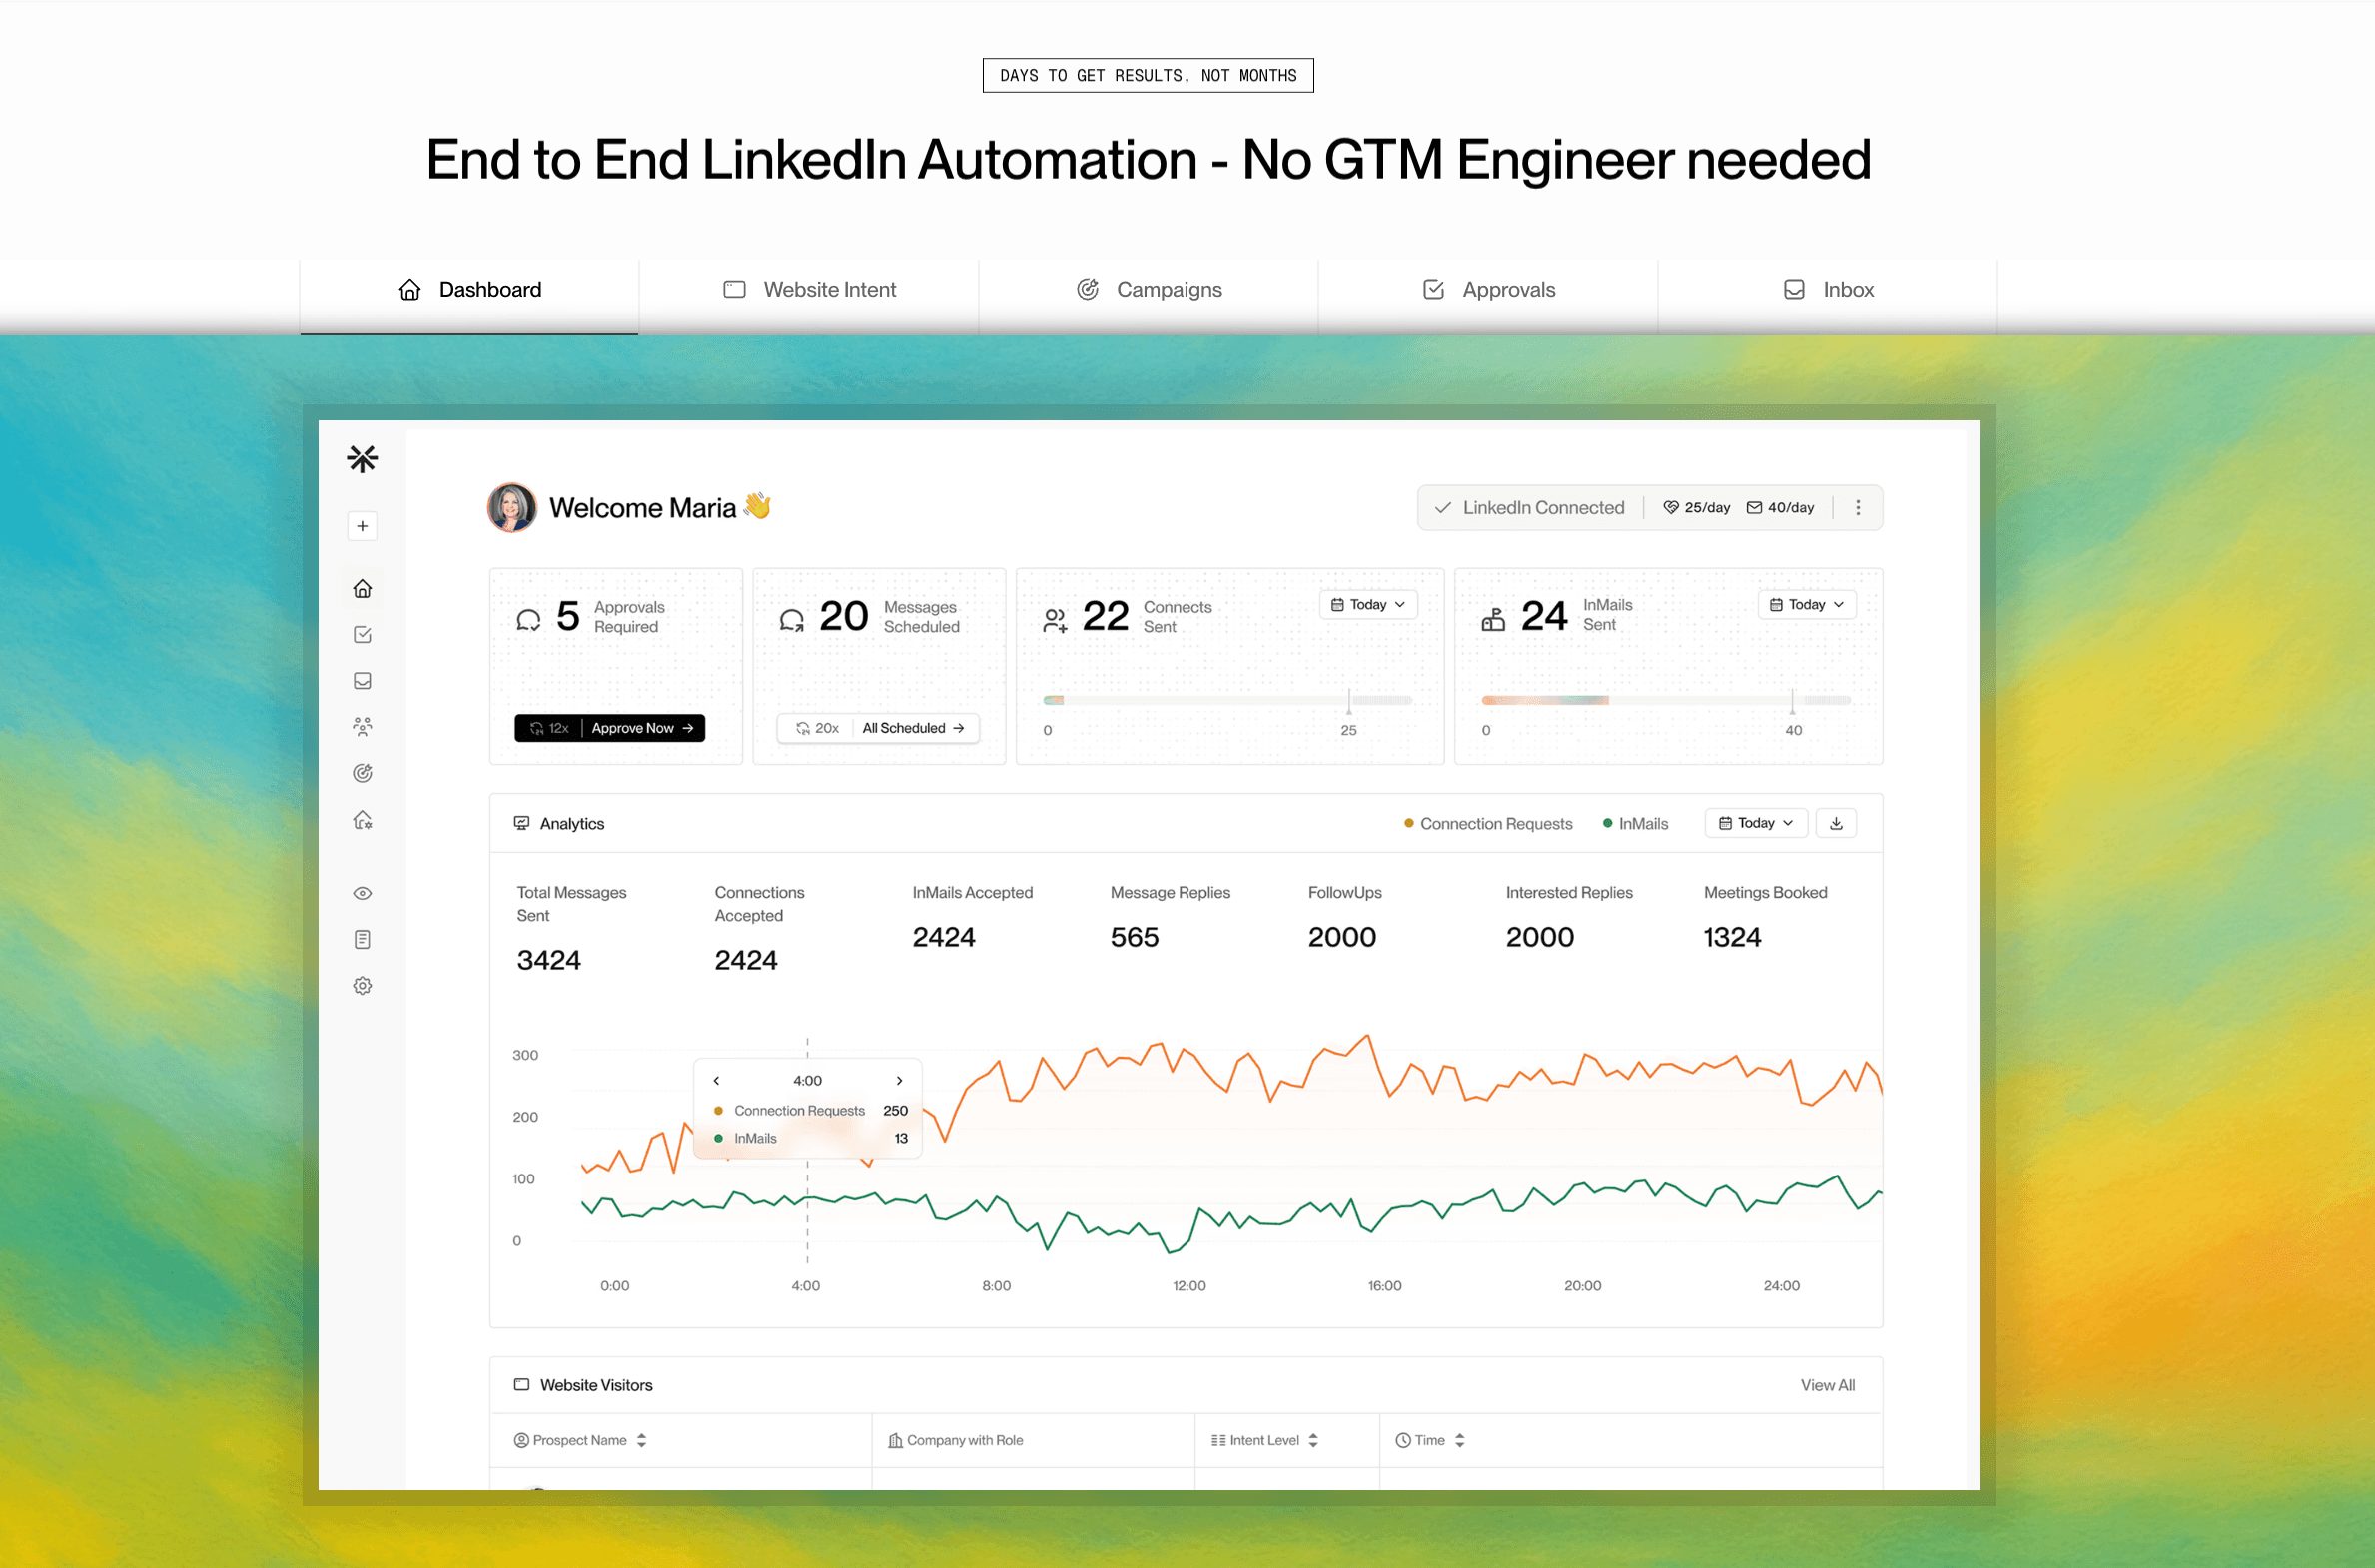Toggle InMails legend series

click(x=1635, y=824)
